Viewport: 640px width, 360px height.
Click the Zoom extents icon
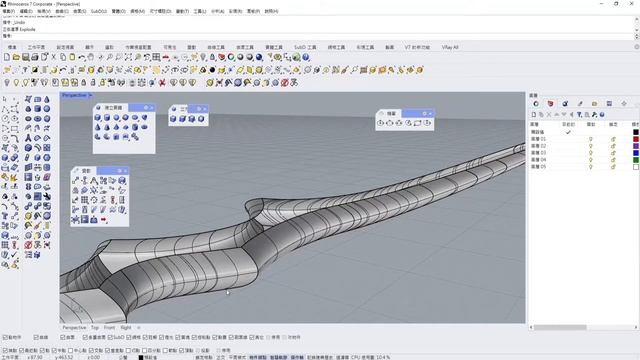click(x=129, y=57)
